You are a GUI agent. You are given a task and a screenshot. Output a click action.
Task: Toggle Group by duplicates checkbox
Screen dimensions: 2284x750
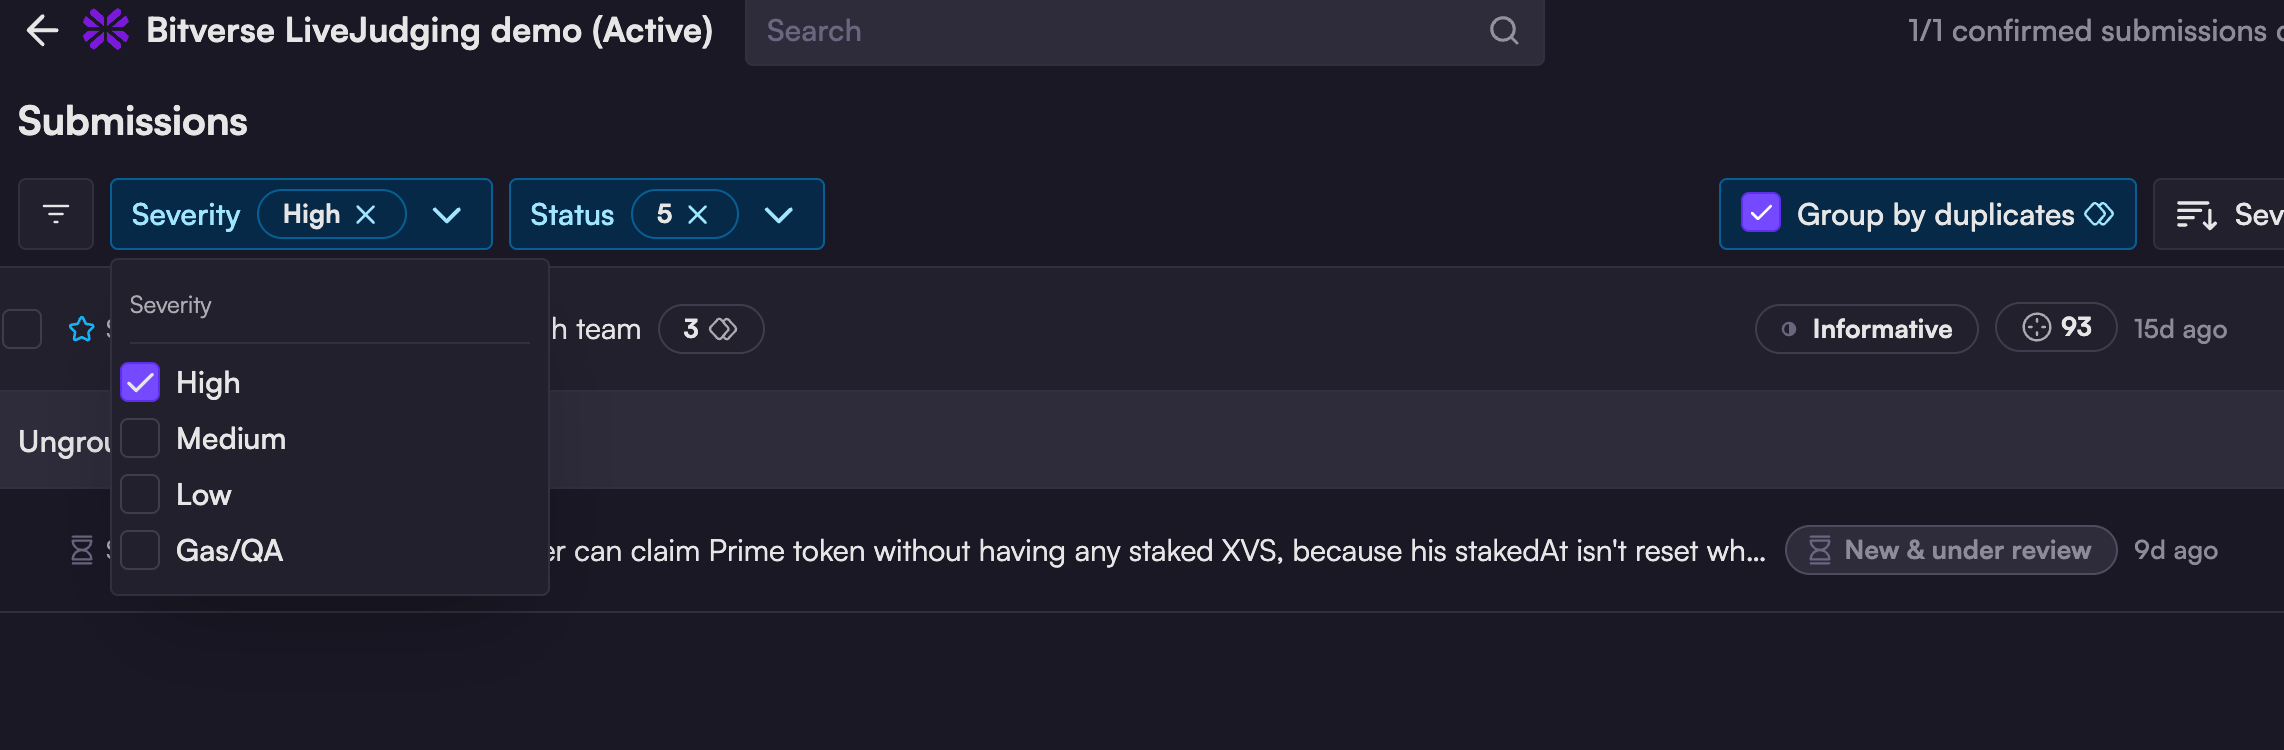pos(1760,213)
